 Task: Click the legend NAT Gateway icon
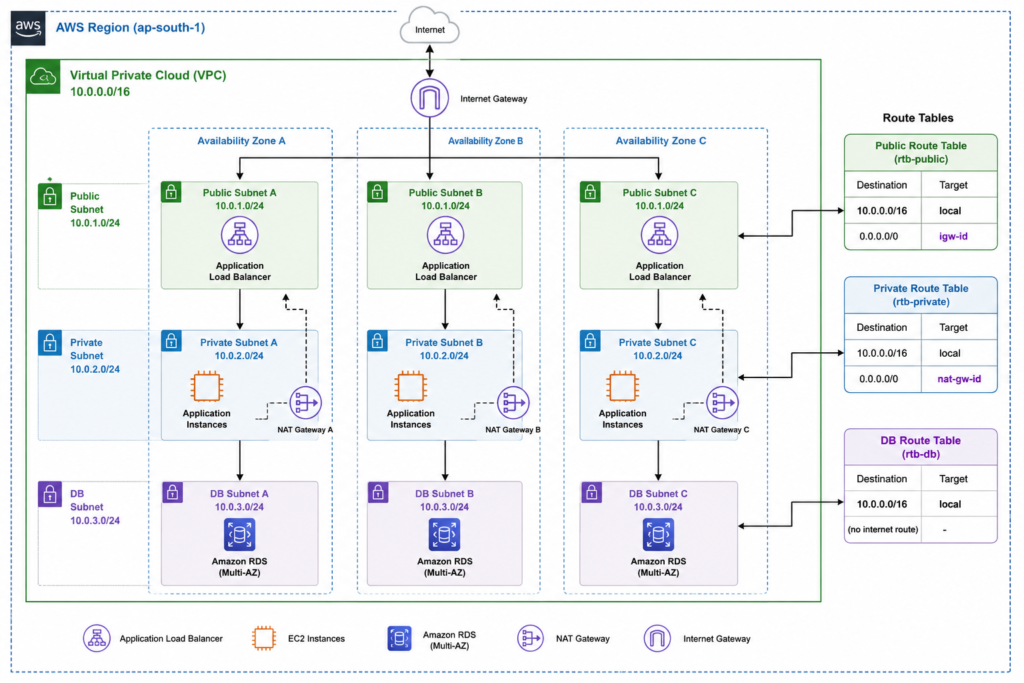(x=530, y=638)
